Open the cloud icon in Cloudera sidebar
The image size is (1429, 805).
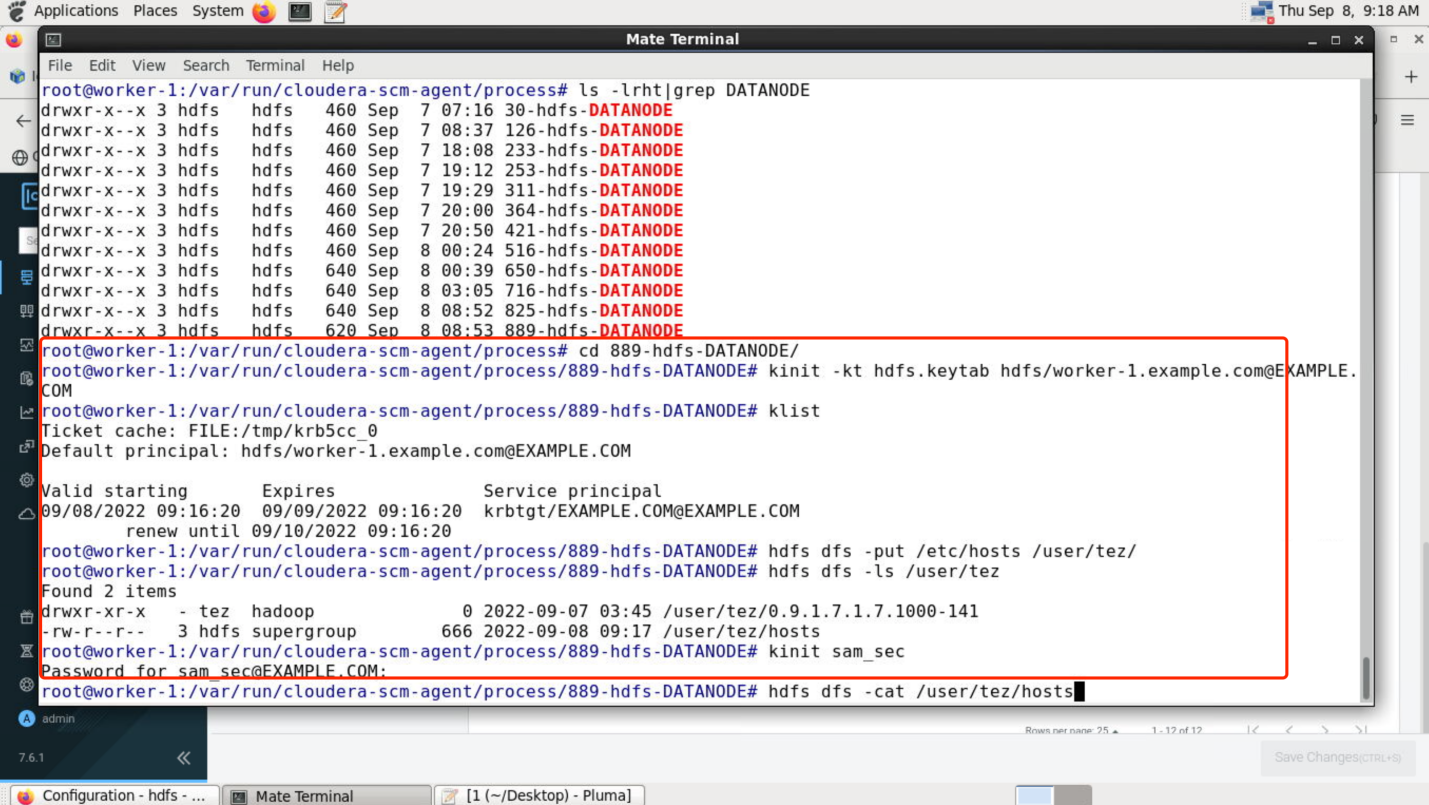(27, 514)
